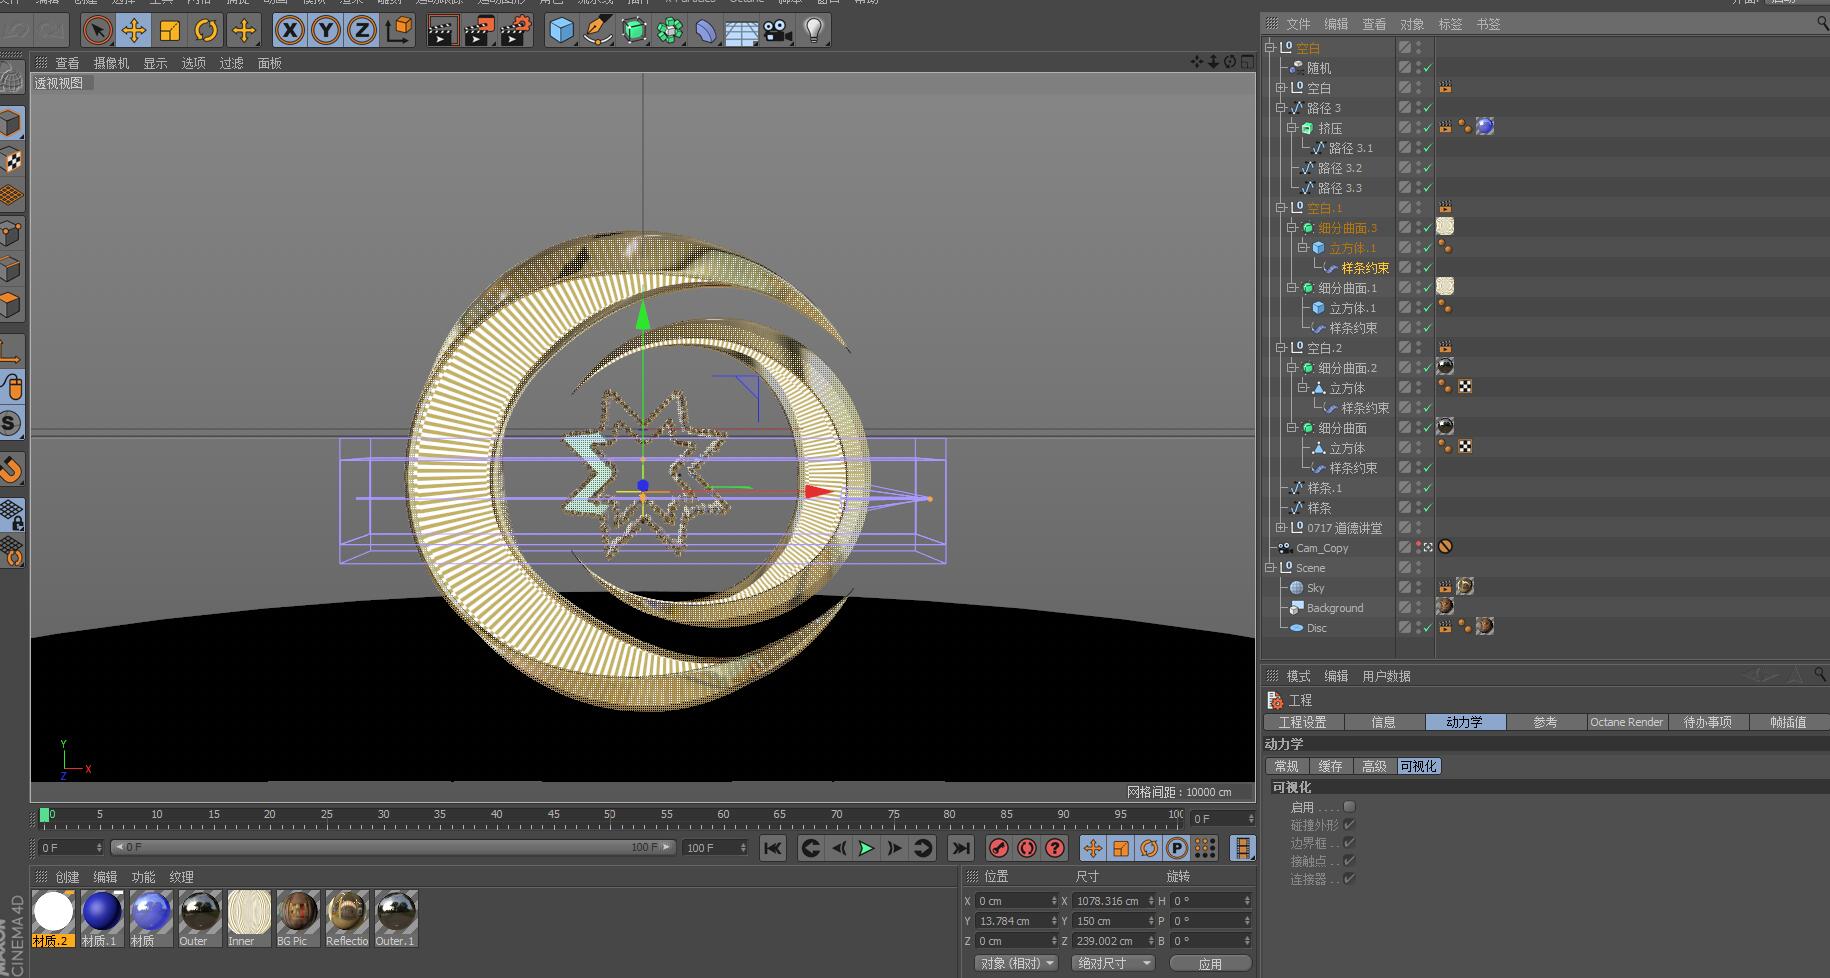1830x978 pixels.
Task: Jump to the end of the timeline
Action: [960, 848]
